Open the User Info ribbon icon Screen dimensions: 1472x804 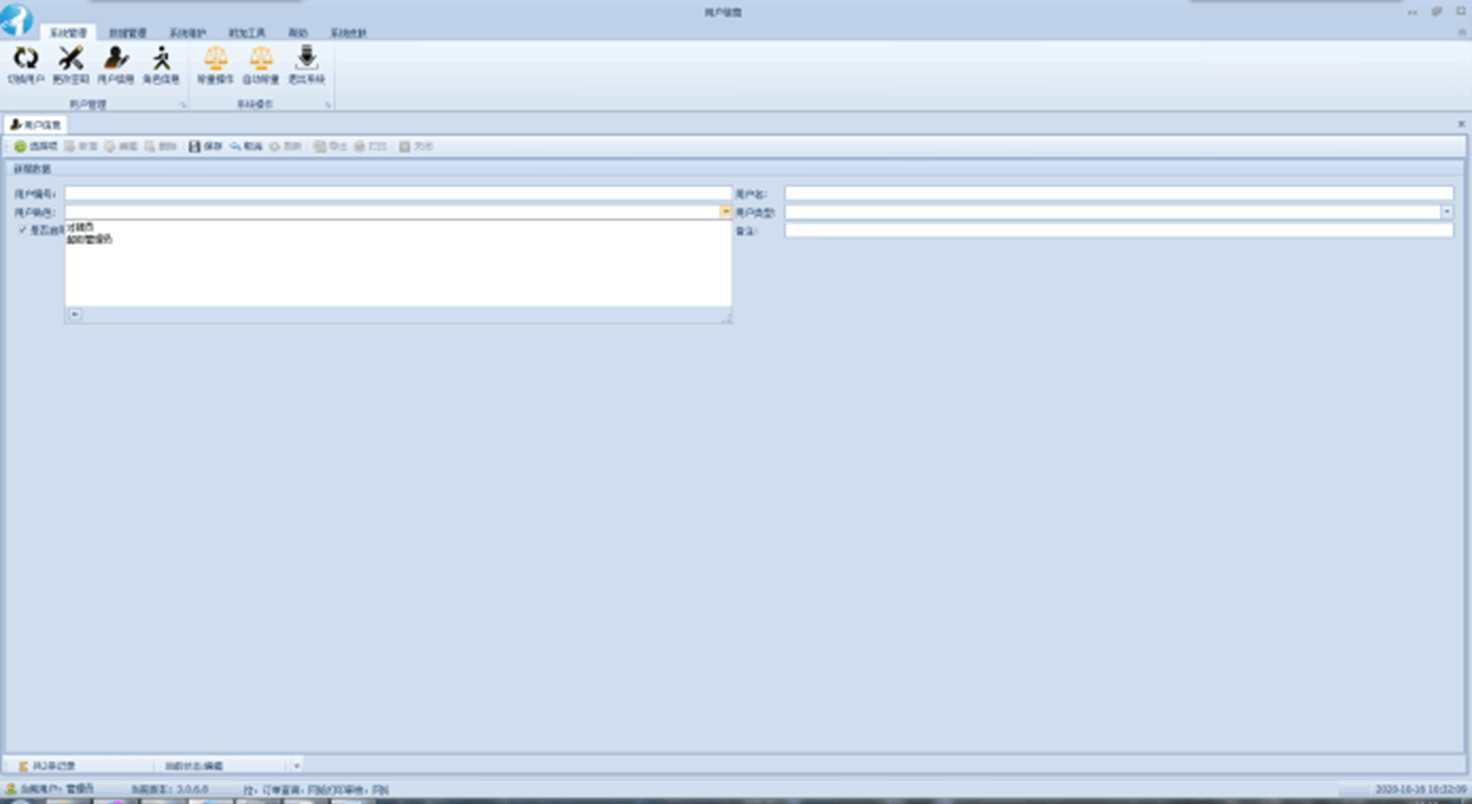pos(116,58)
